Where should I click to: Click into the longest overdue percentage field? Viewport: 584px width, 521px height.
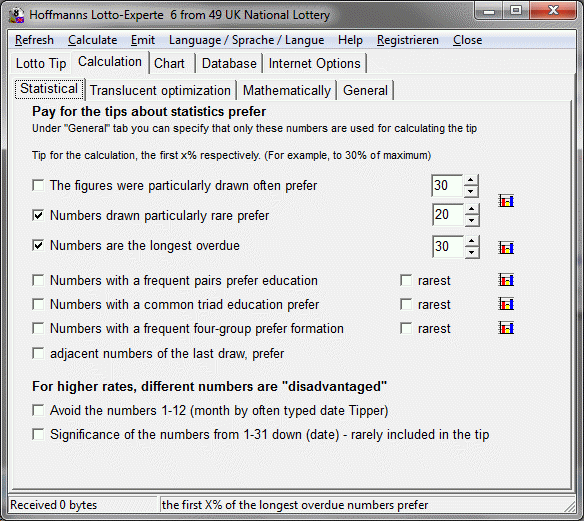(448, 247)
